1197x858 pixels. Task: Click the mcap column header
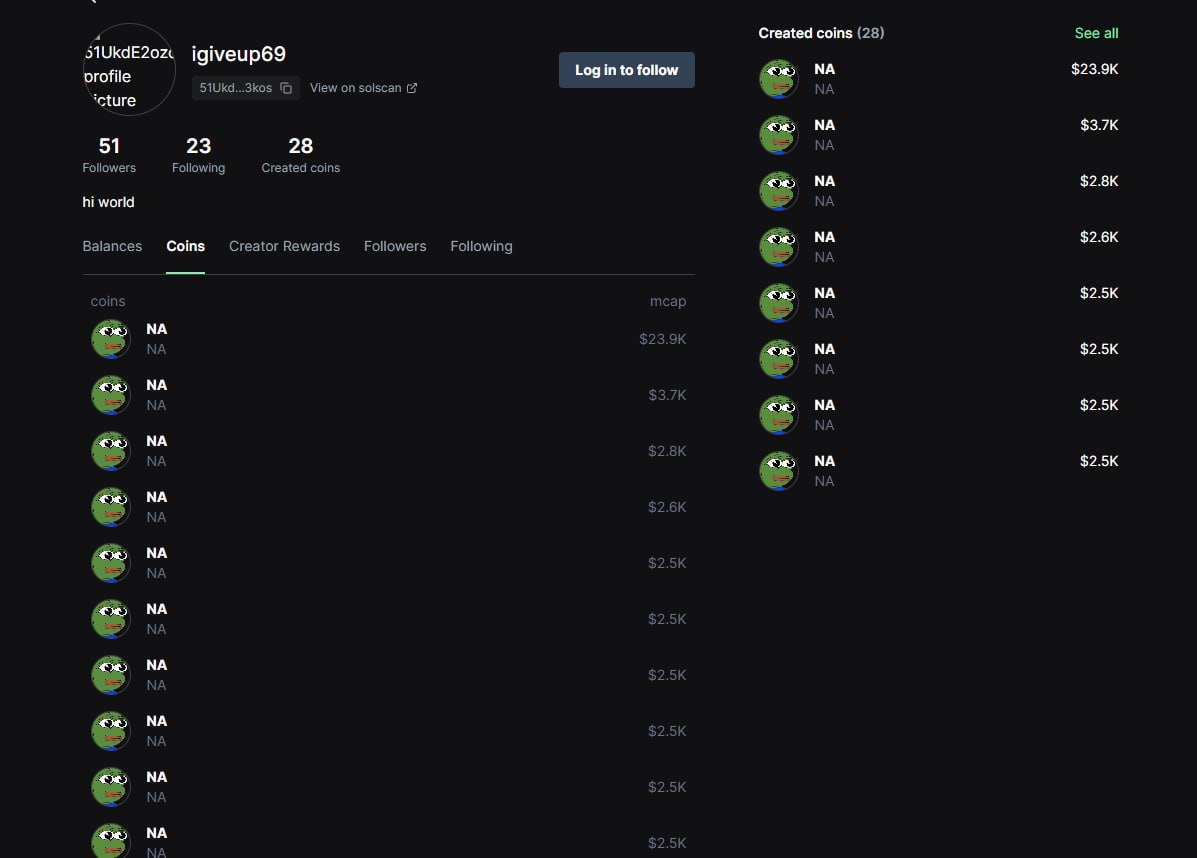click(668, 302)
